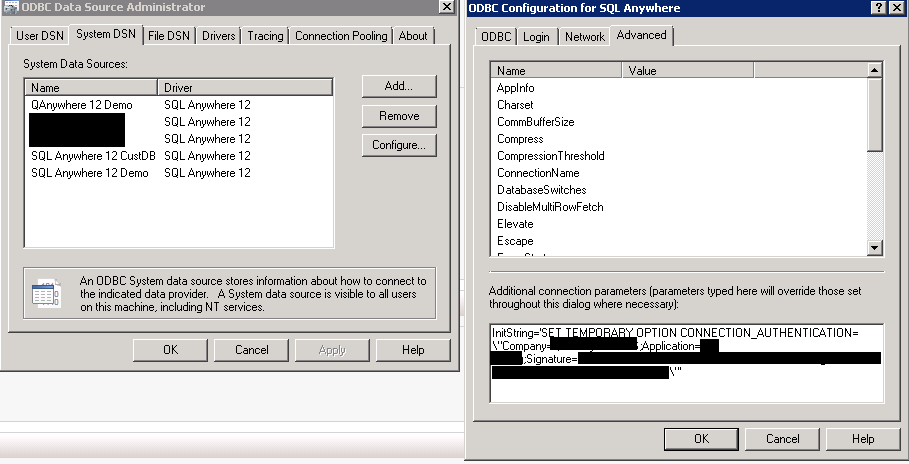Click OK in SQL Anywhere configuration dialog

701,439
